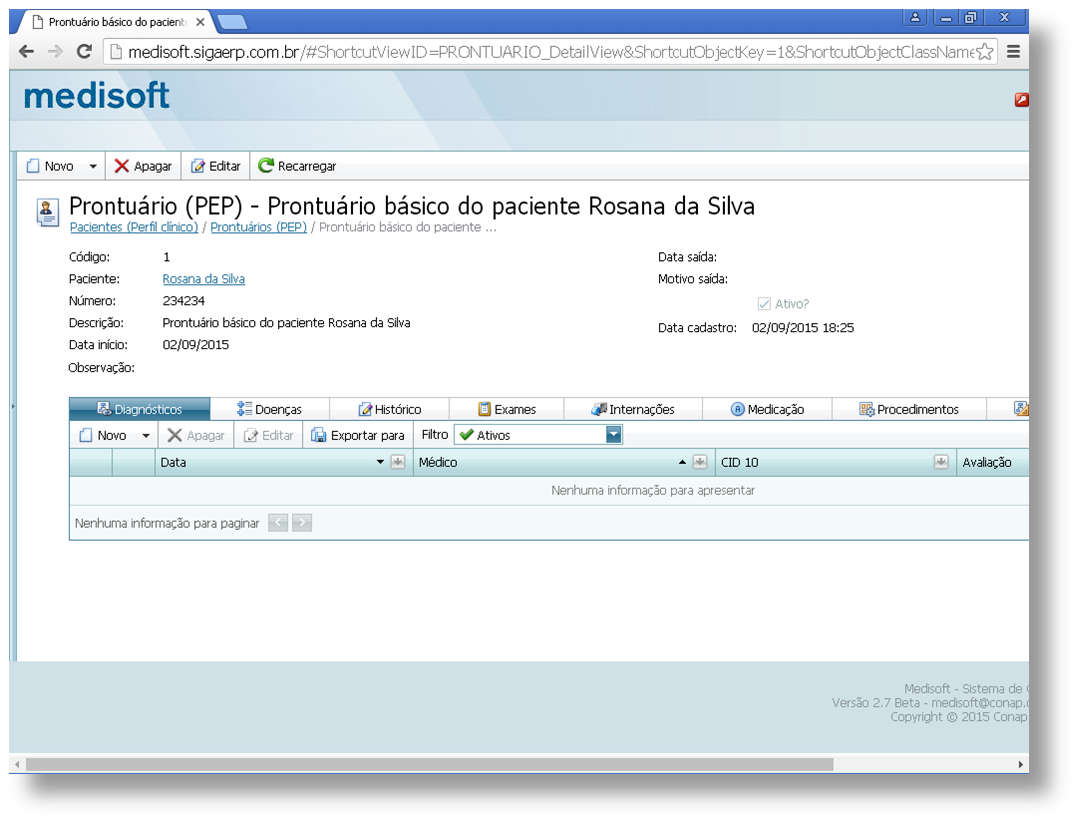Viewport: 1078px width, 823px height.
Task: Click Exportar para in the grid toolbar
Action: [358, 436]
